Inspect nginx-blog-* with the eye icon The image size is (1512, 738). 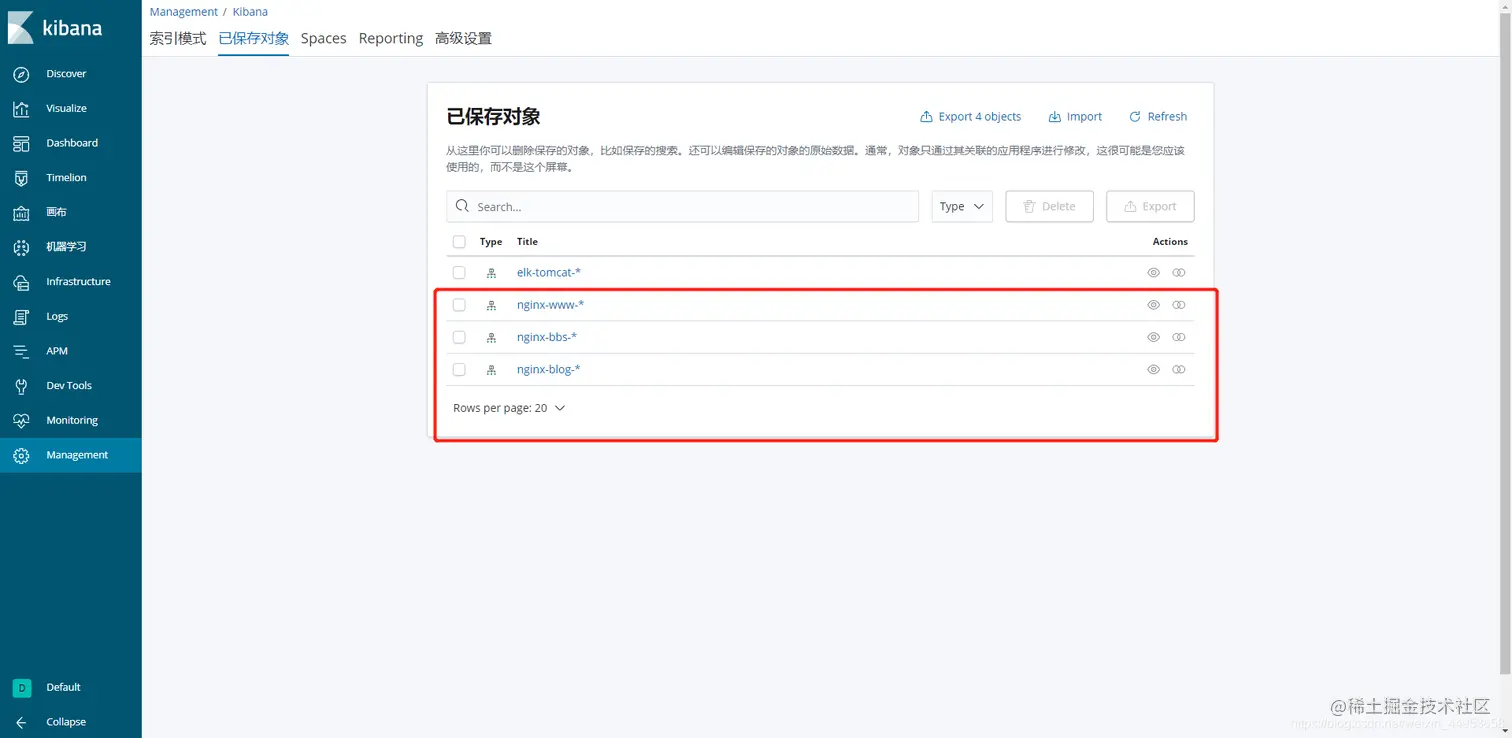pos(1153,369)
